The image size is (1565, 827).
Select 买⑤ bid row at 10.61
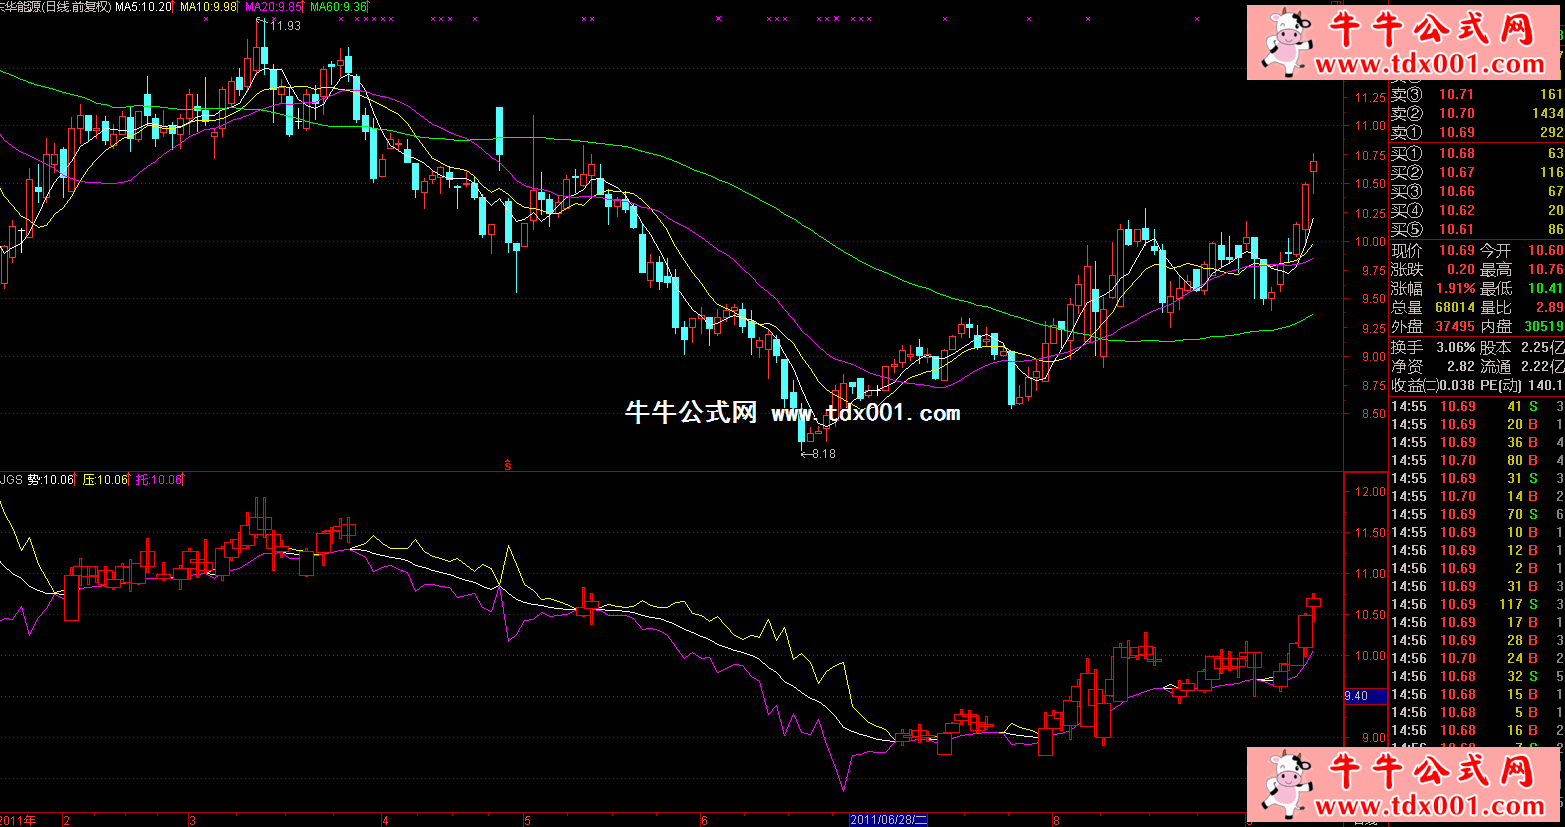(1477, 229)
